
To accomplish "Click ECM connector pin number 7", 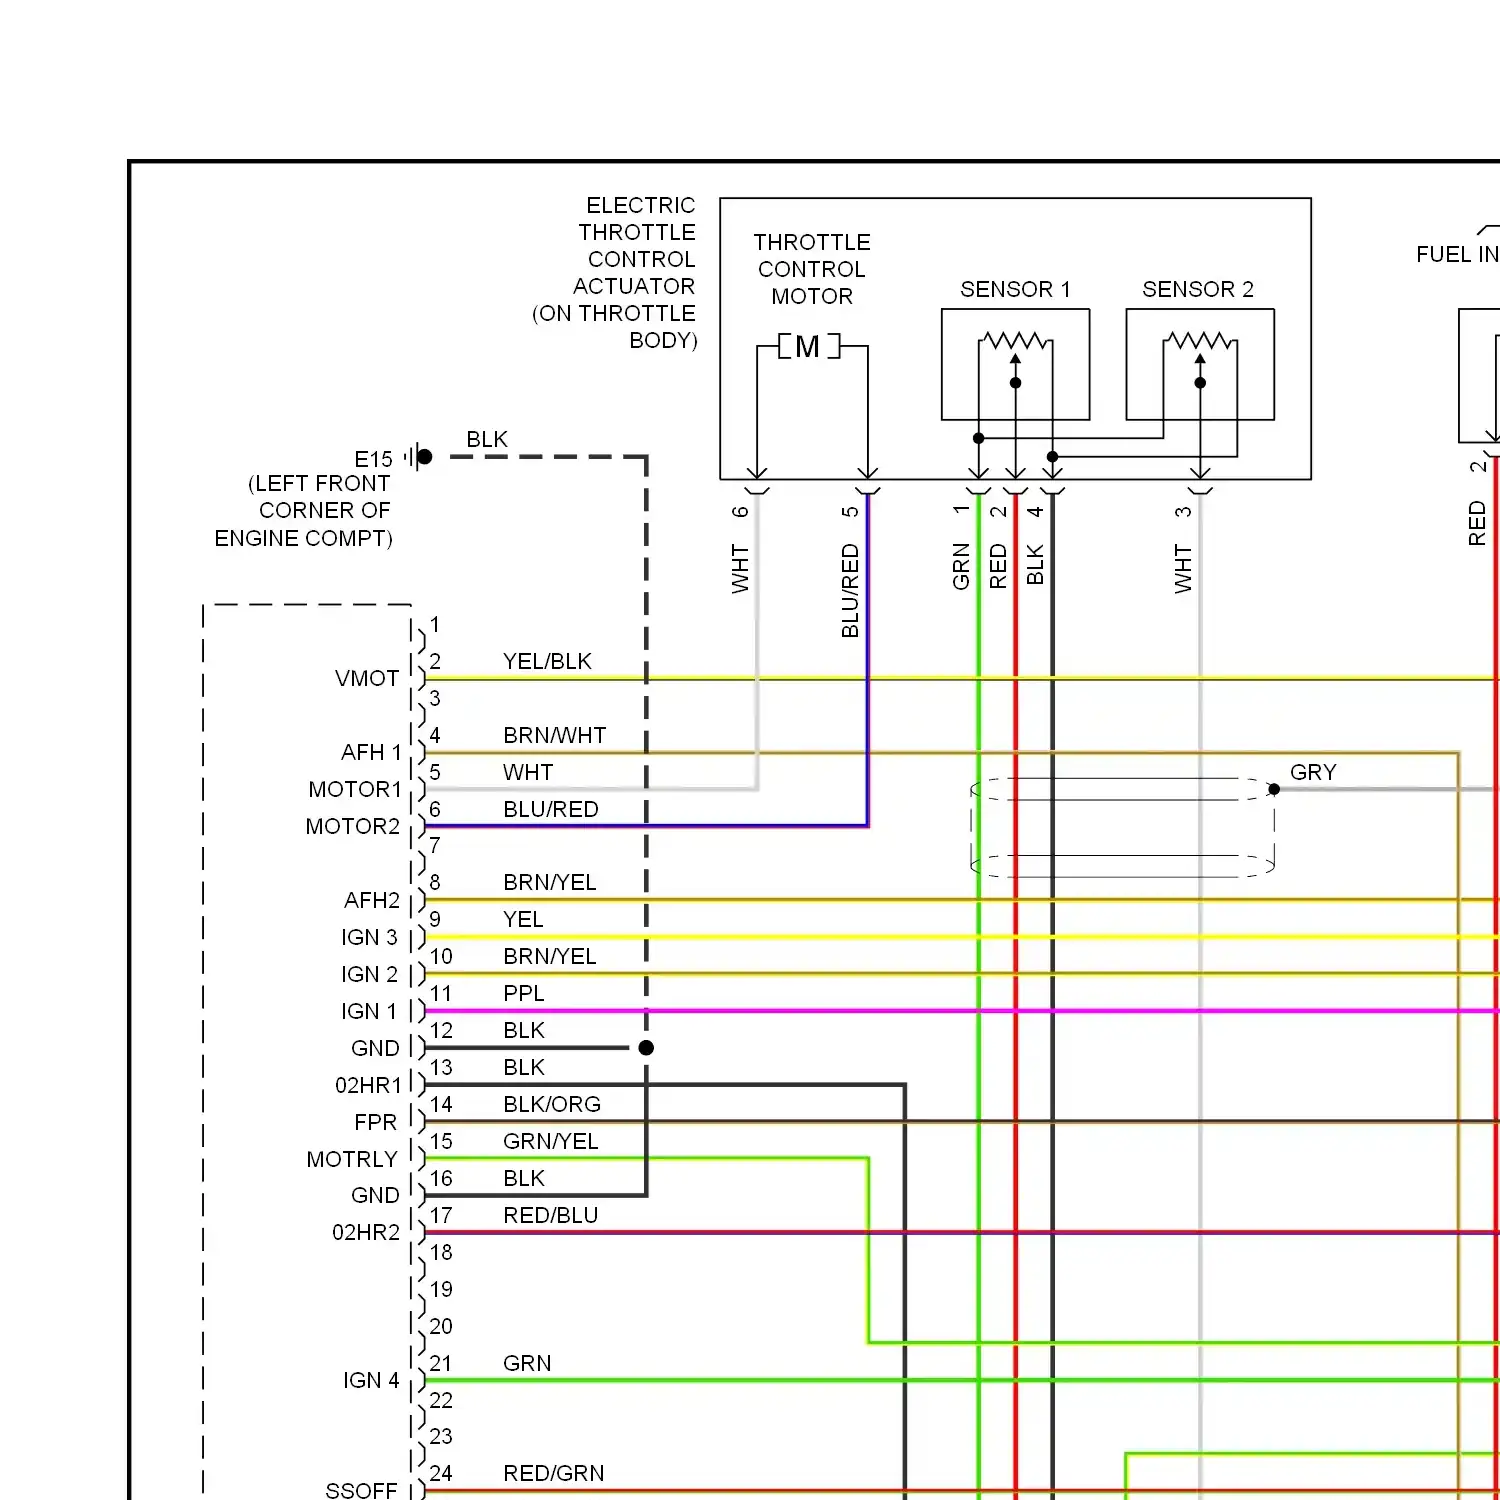I will [x=435, y=845].
